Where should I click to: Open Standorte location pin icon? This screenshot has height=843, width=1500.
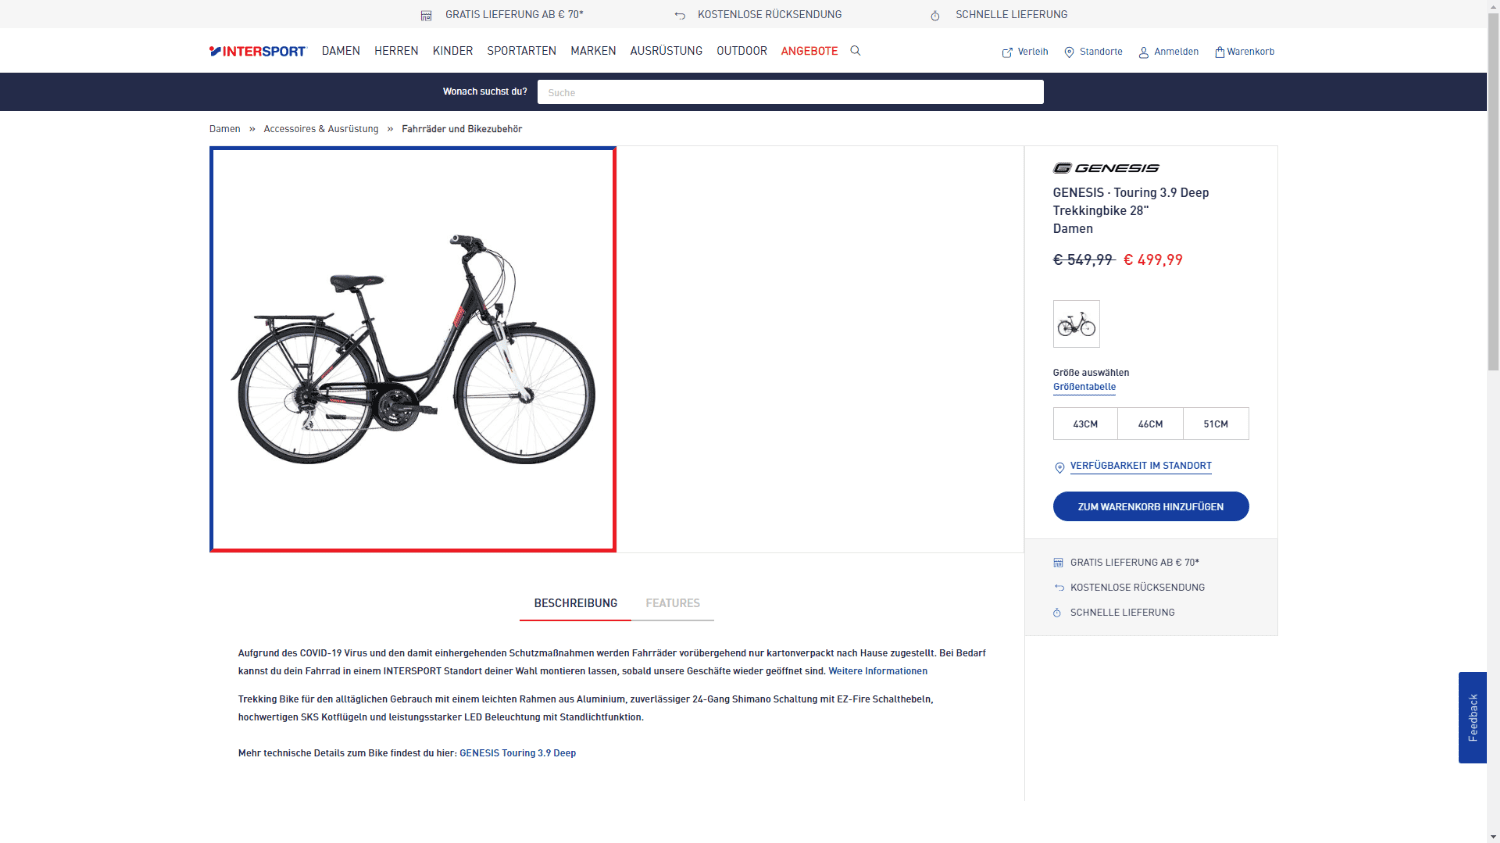click(x=1069, y=52)
